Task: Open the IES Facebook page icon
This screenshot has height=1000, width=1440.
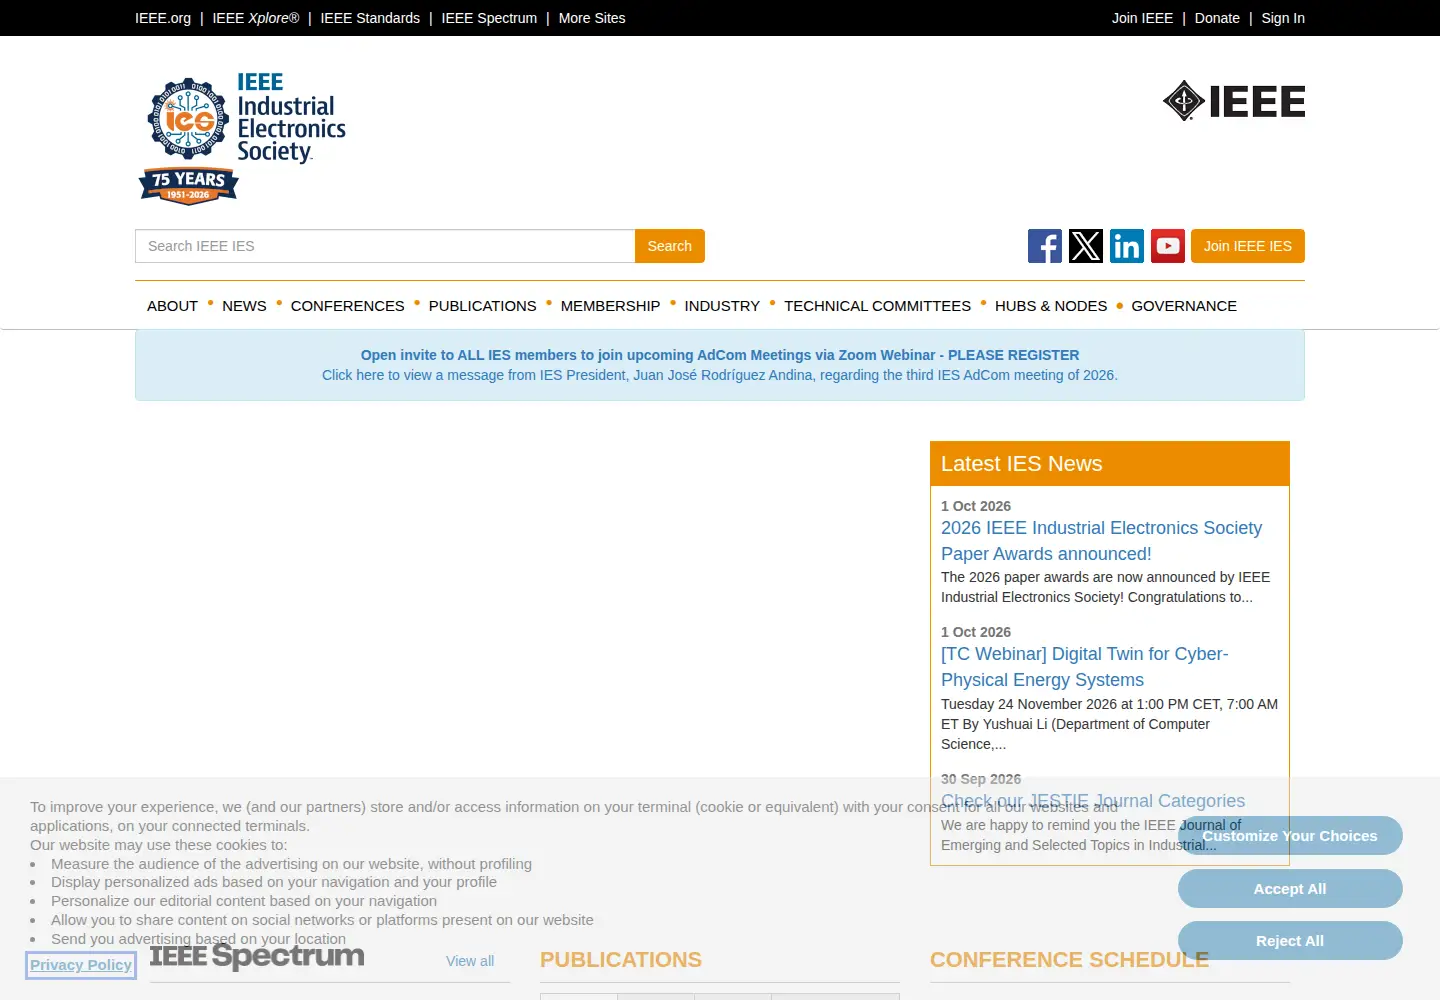Action: tap(1045, 246)
